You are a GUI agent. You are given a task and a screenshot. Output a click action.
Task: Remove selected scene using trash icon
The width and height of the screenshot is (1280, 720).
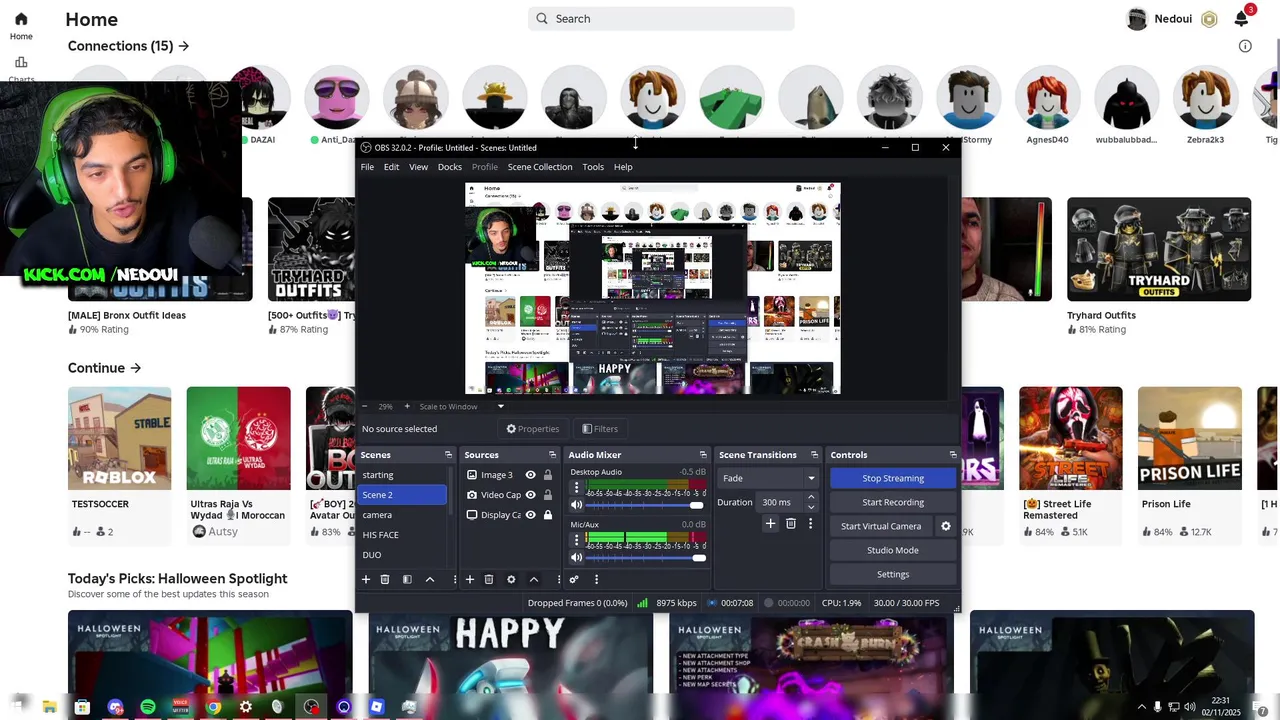pyautogui.click(x=385, y=579)
